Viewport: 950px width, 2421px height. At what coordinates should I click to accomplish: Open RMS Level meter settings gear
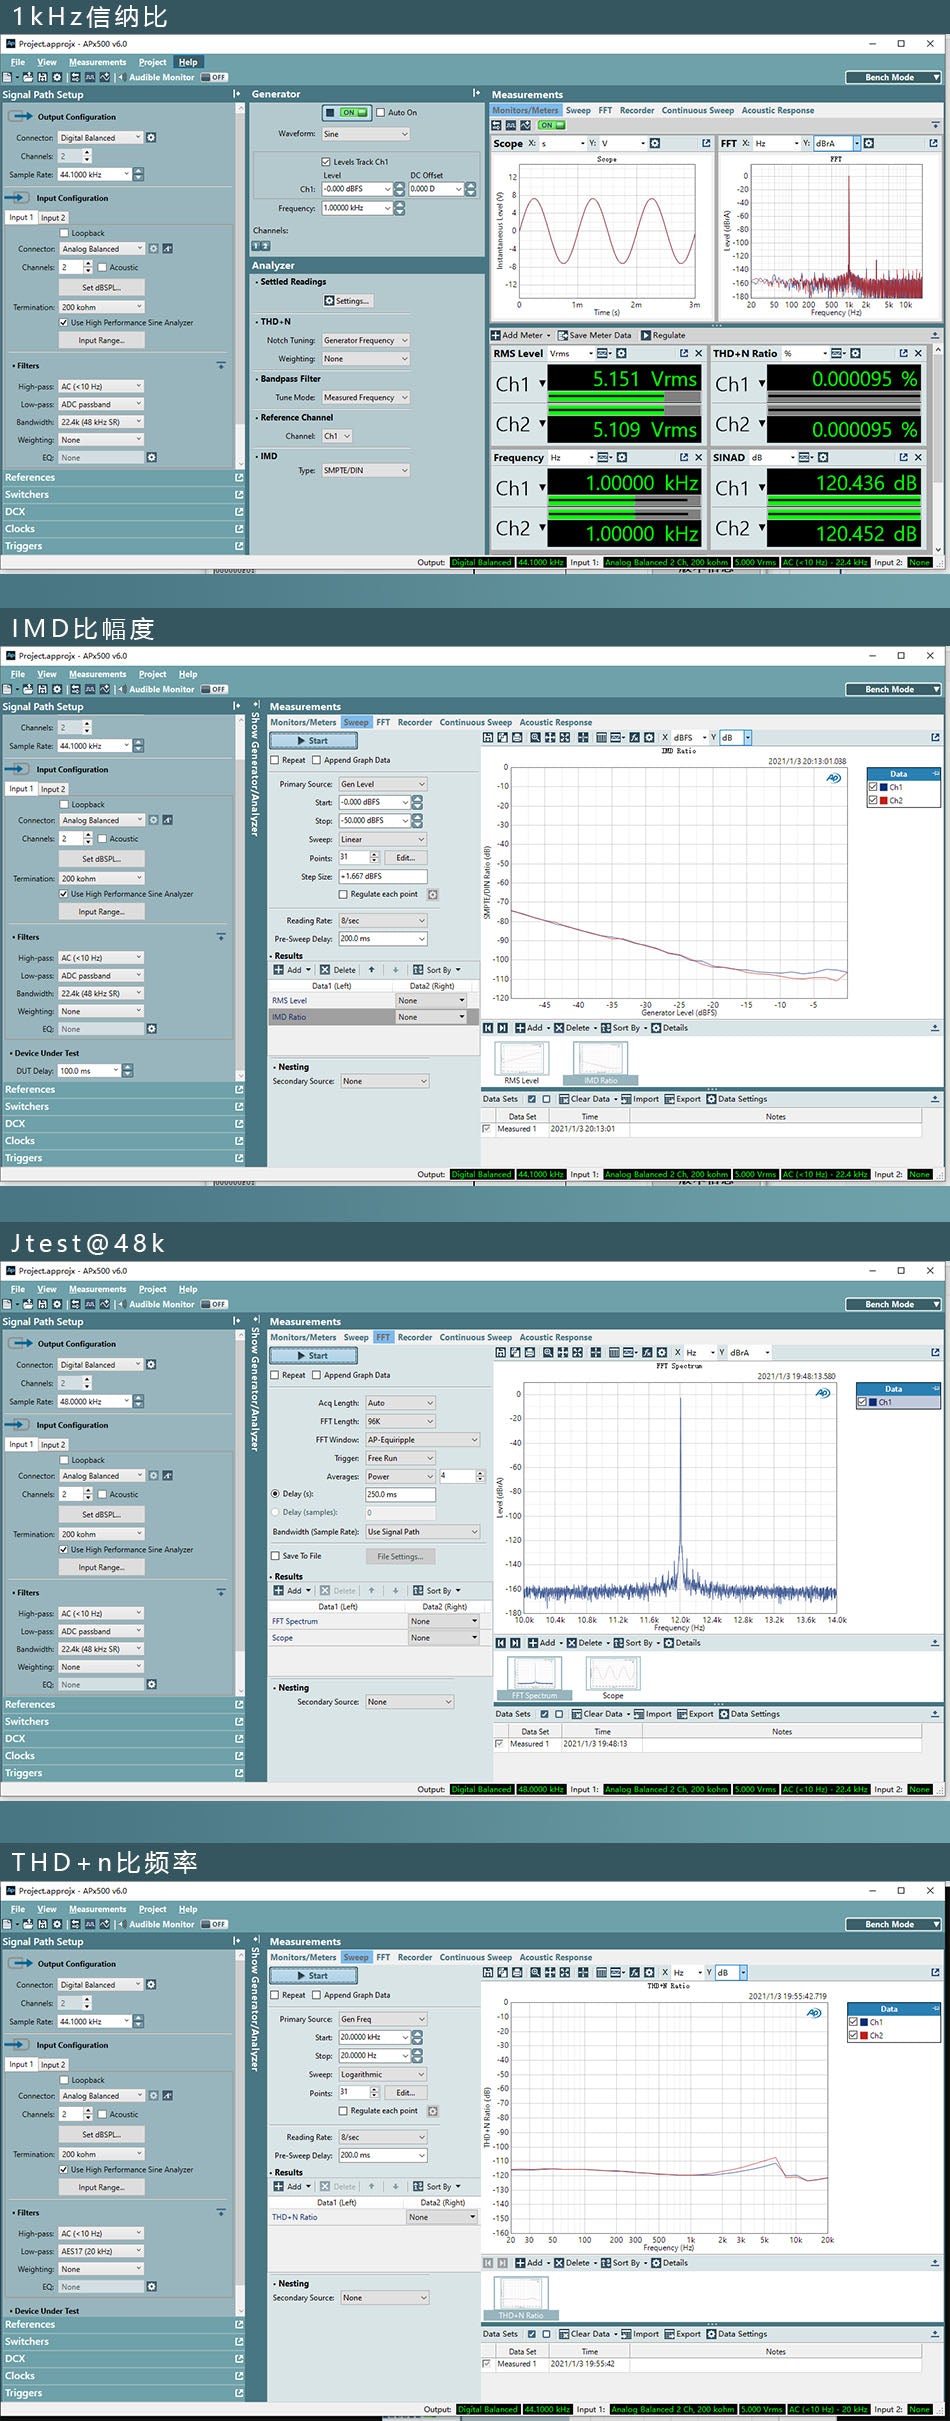621,353
